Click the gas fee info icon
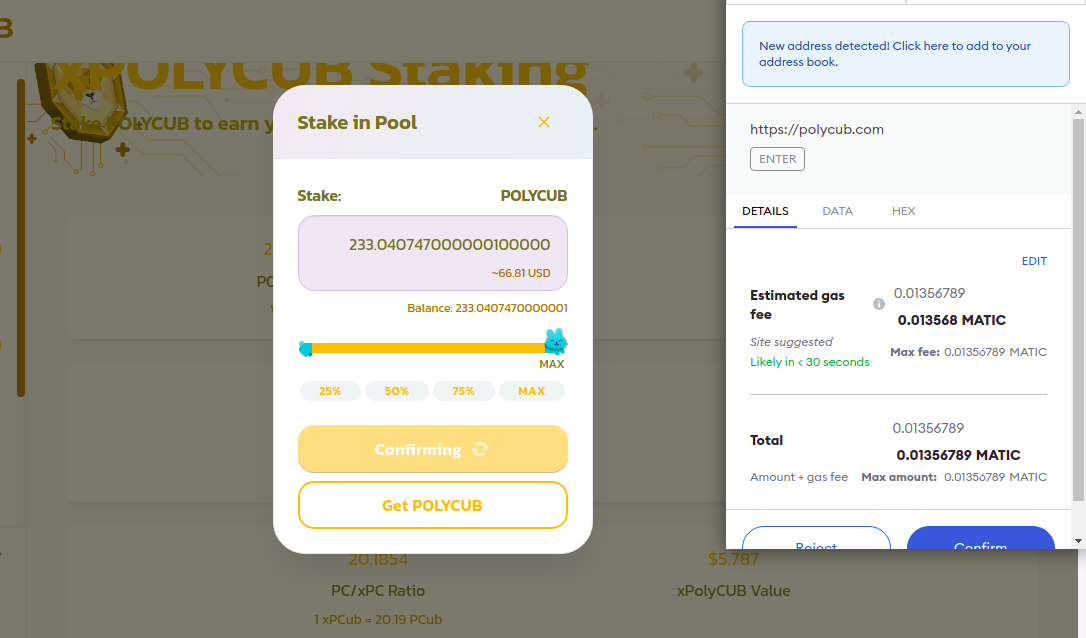The image size is (1086, 638). (x=879, y=304)
